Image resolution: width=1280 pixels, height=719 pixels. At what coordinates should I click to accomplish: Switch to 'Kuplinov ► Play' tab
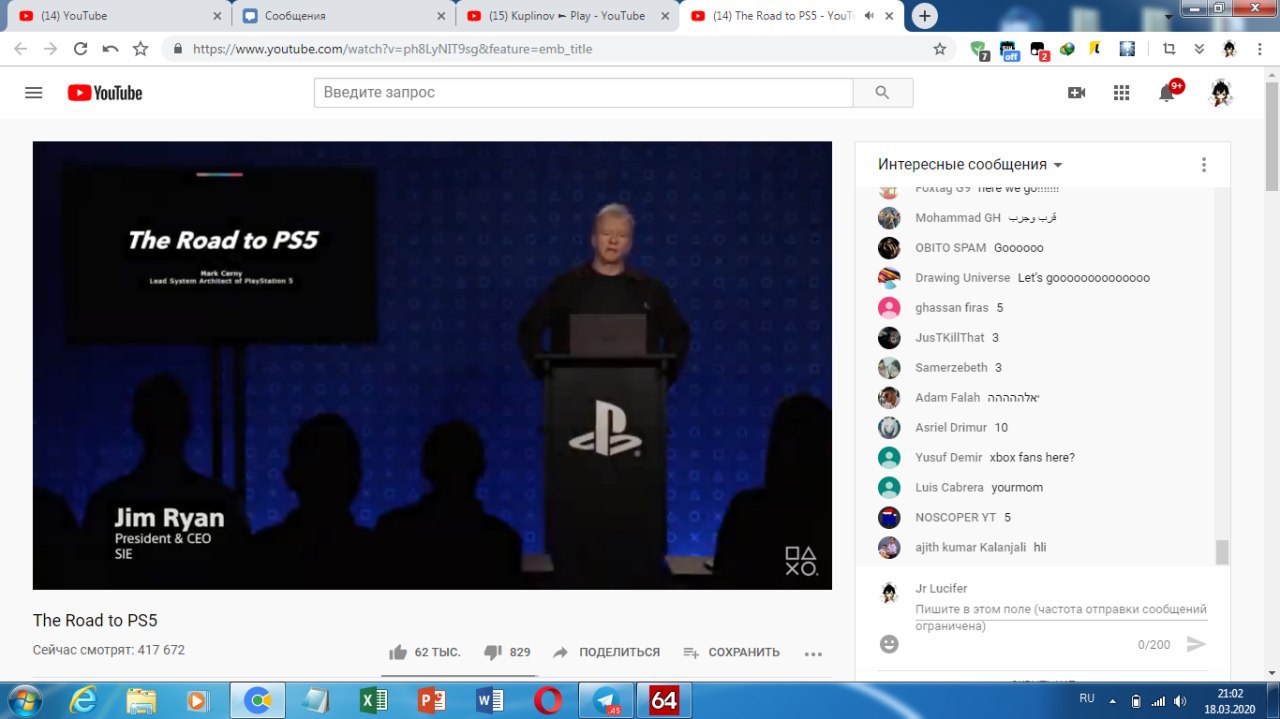point(566,16)
